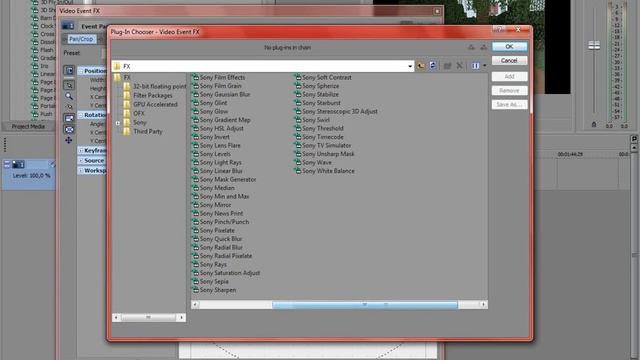The height and width of the screenshot is (360, 640).
Task: Click the folder tree scroll right arrow
Action: pos(182,317)
